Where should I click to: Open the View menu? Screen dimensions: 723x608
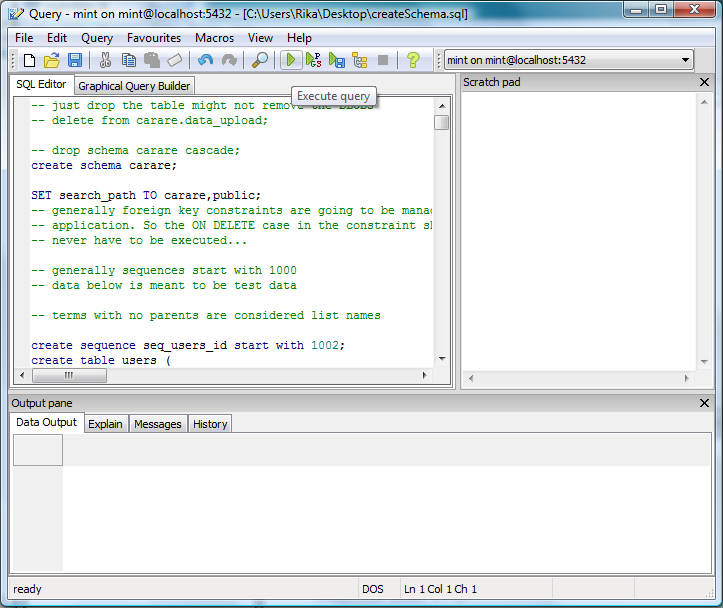pyautogui.click(x=260, y=38)
